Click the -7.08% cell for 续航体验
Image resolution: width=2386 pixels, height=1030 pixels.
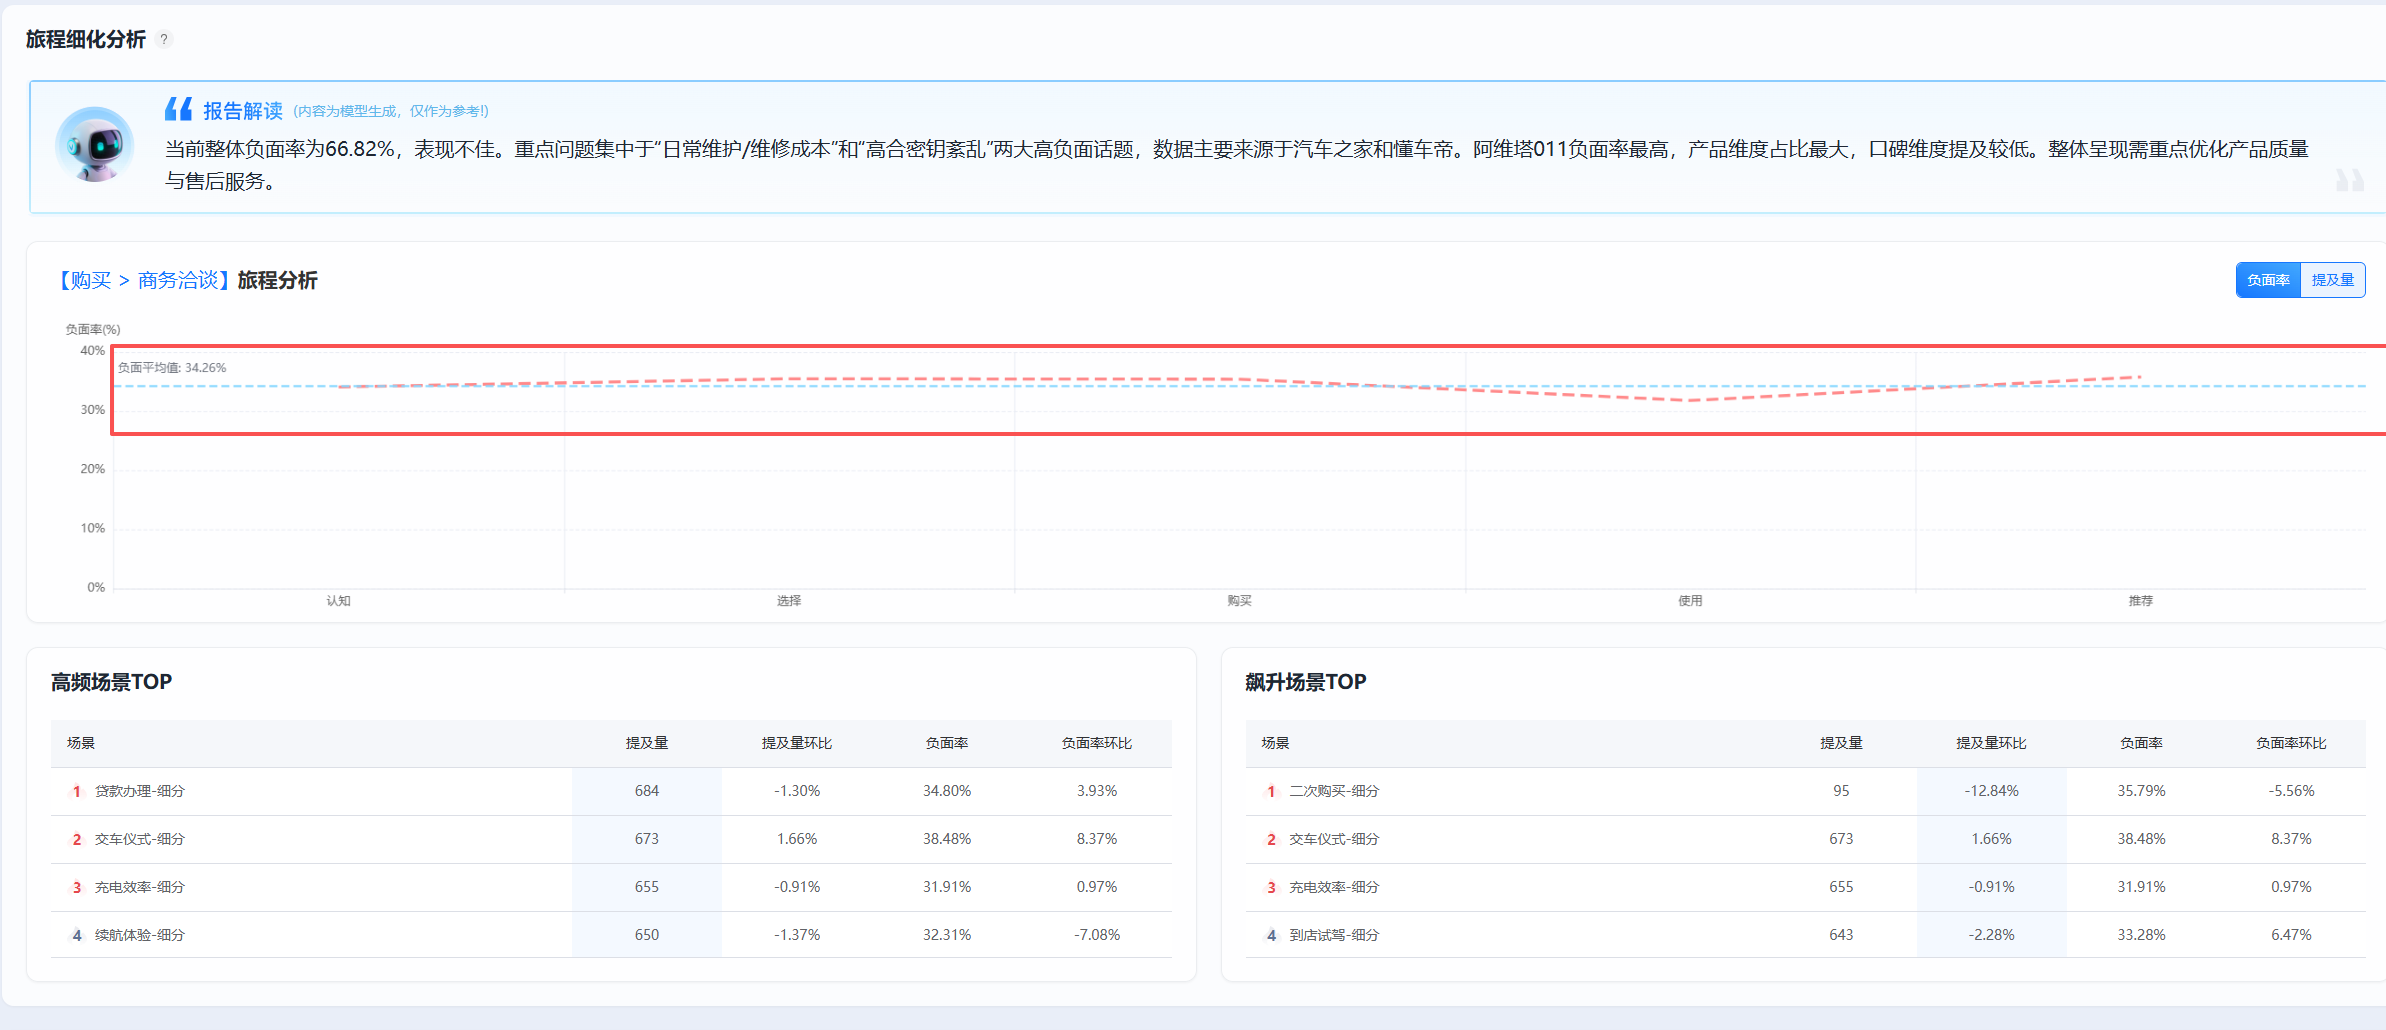pos(1097,935)
